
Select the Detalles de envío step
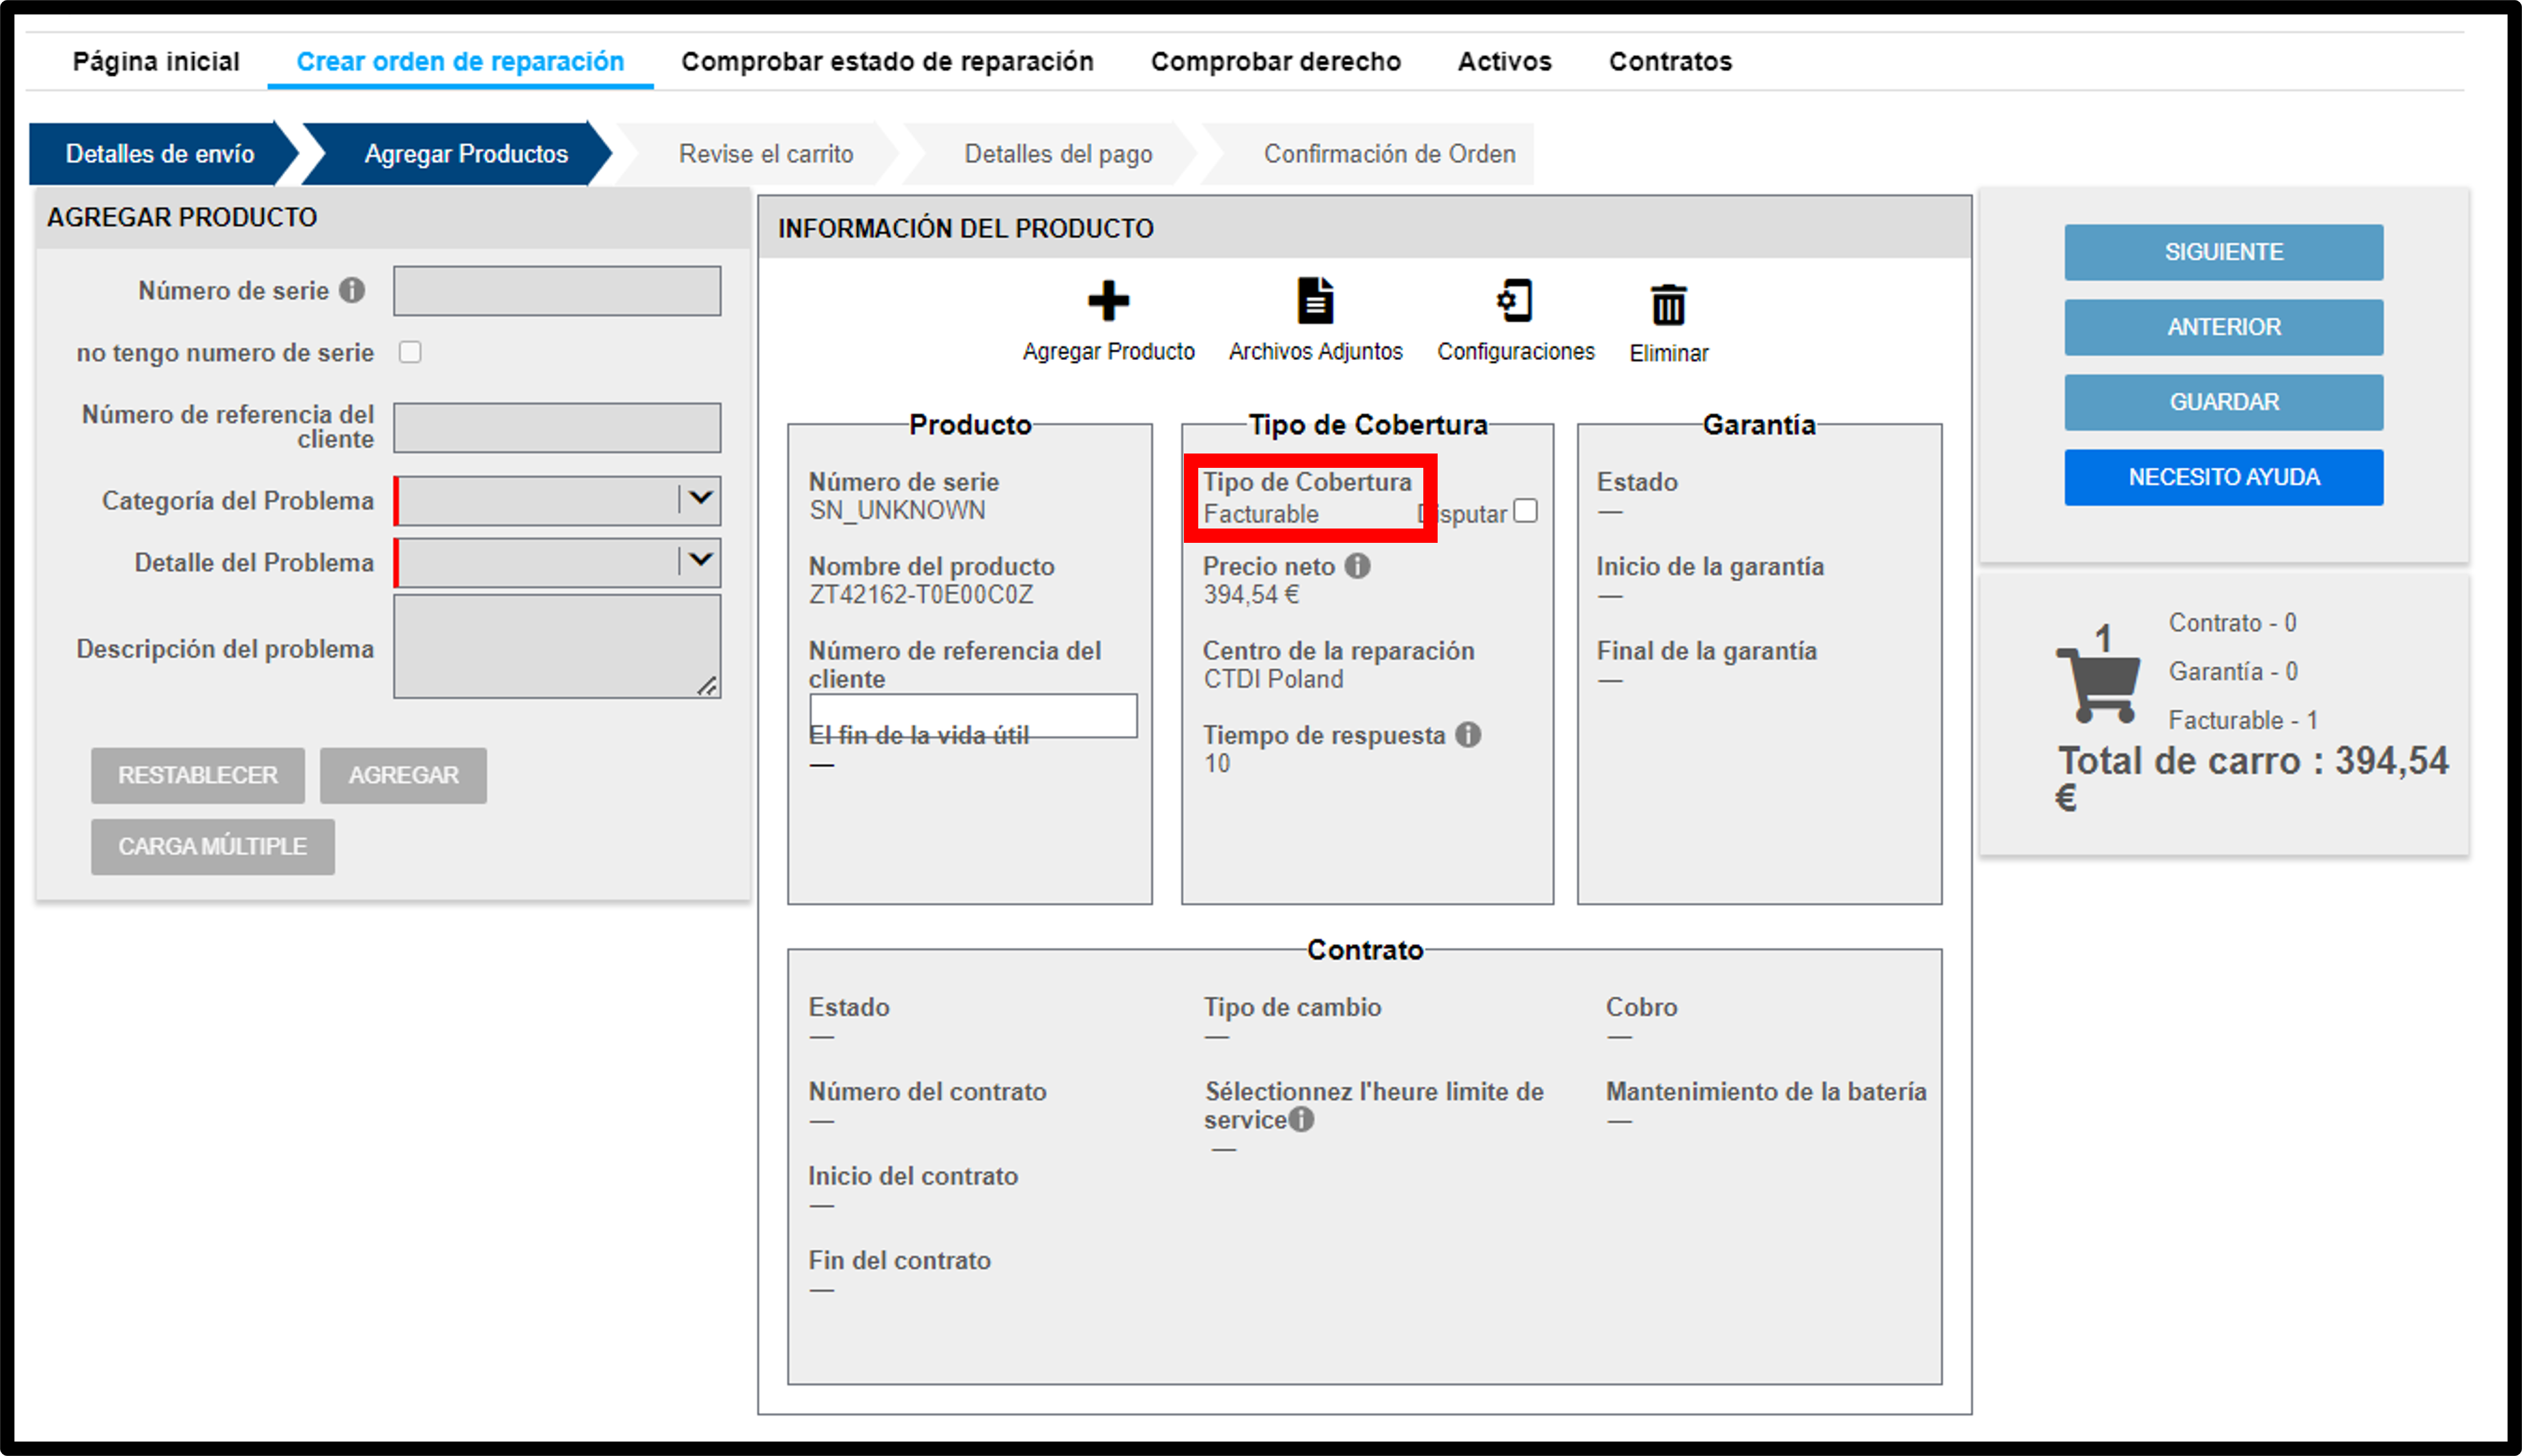pos(160,154)
